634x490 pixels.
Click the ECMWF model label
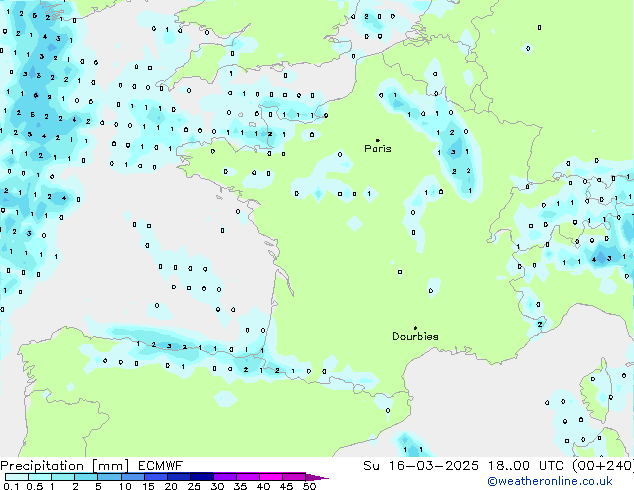tap(161, 466)
